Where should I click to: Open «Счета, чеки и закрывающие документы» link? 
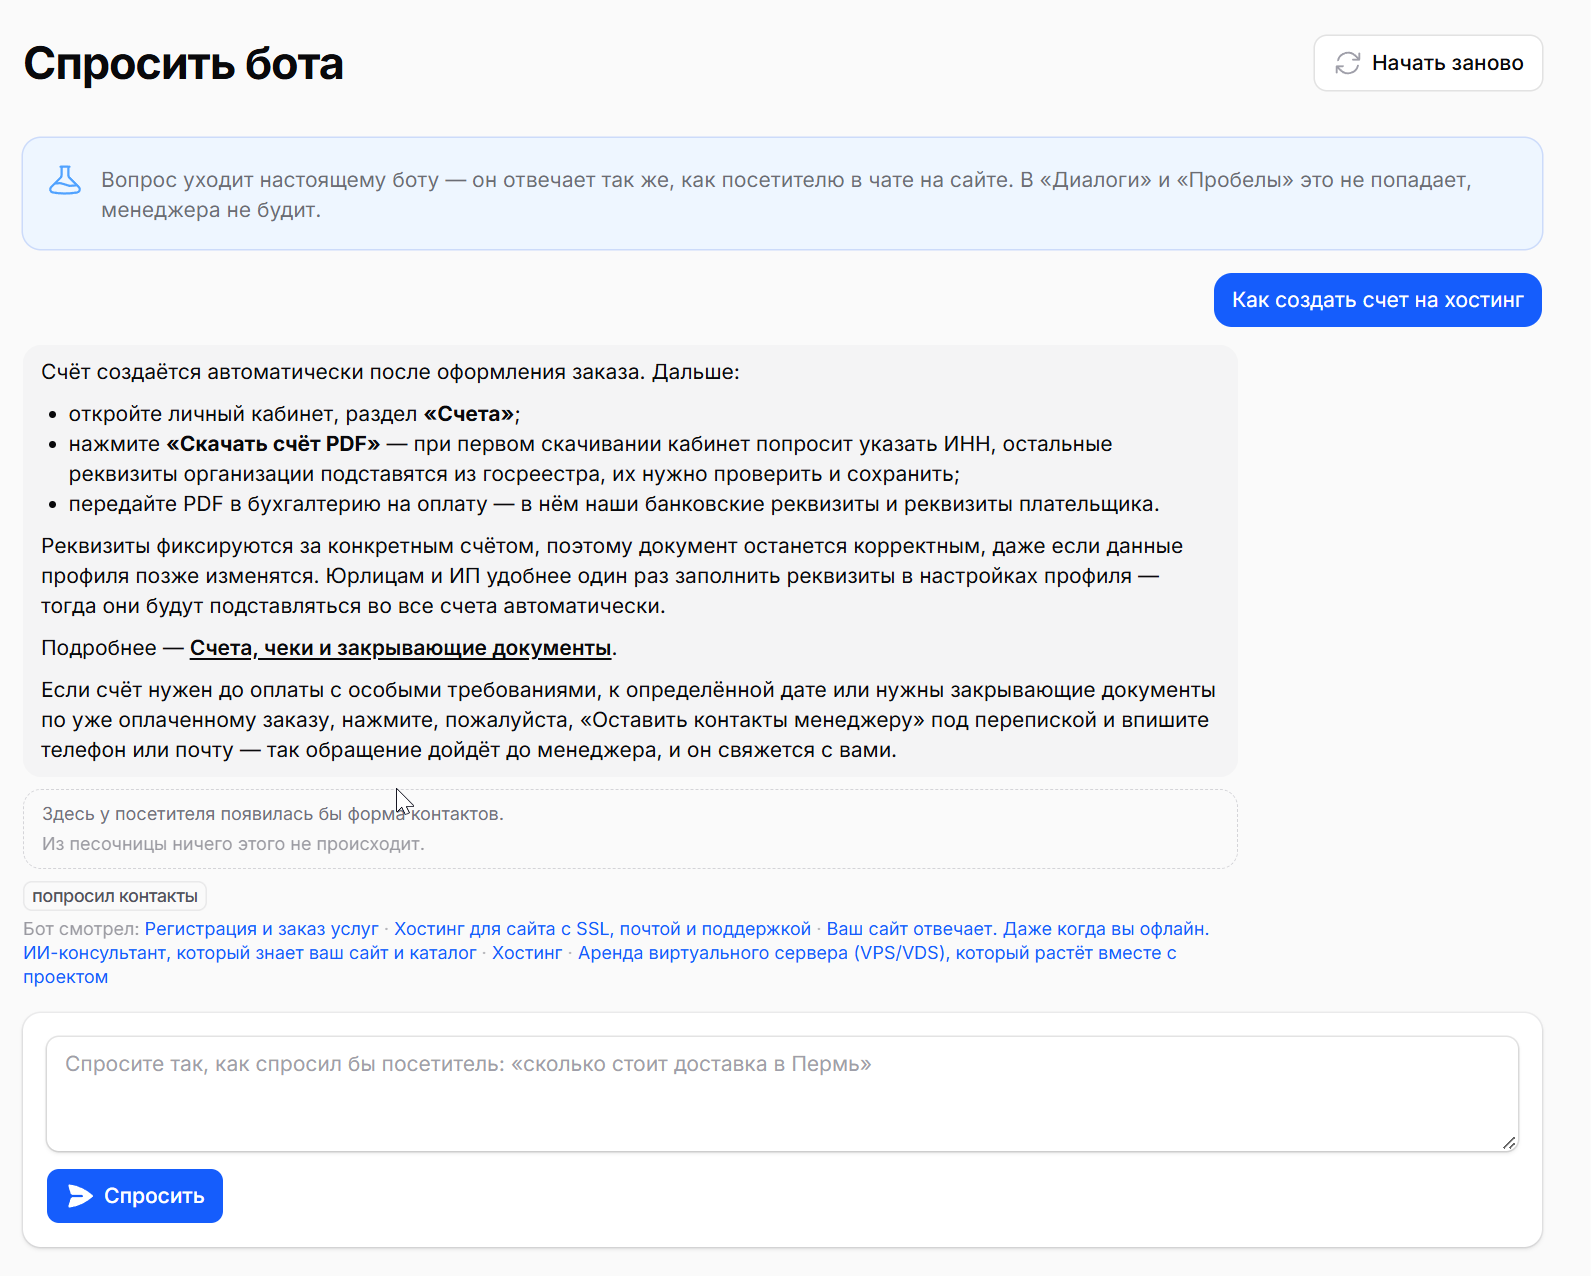(400, 648)
